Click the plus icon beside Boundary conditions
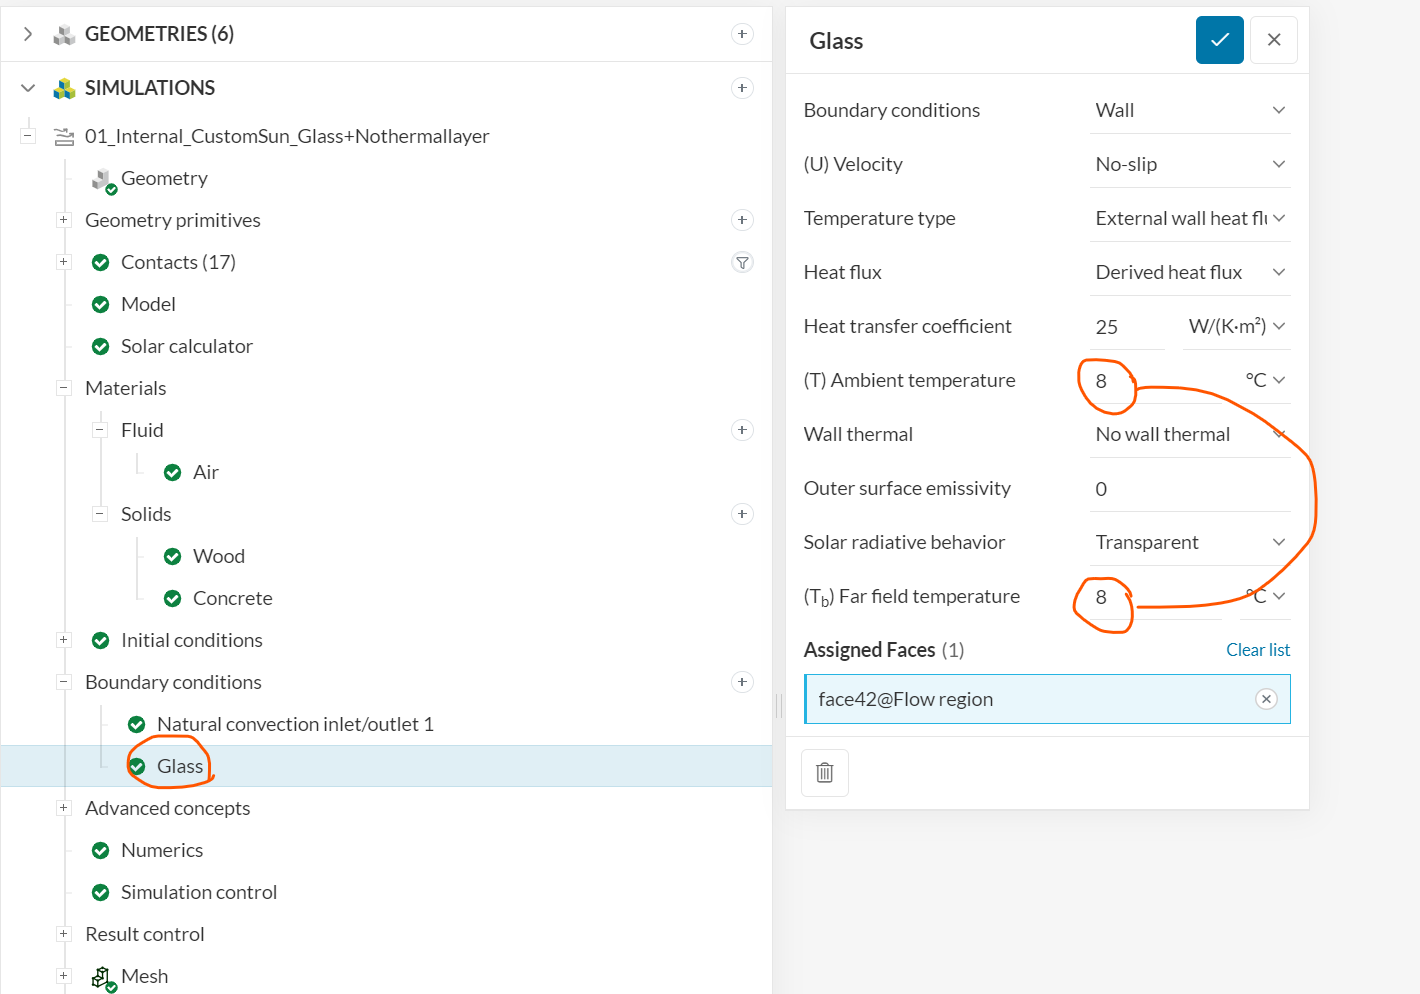The image size is (1420, 994). 742,682
